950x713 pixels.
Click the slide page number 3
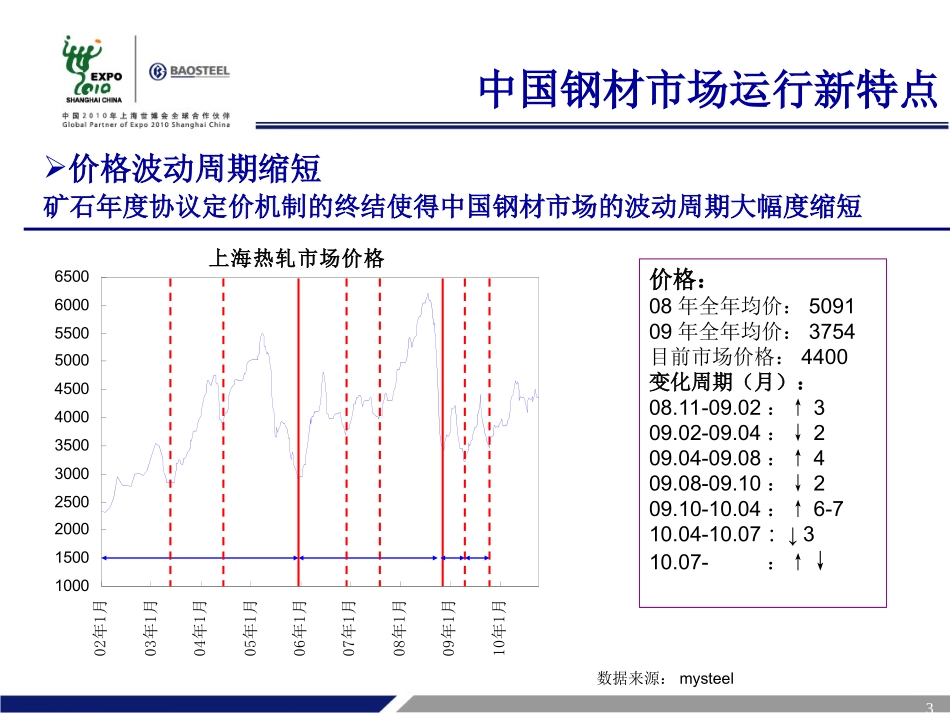tap(929, 706)
